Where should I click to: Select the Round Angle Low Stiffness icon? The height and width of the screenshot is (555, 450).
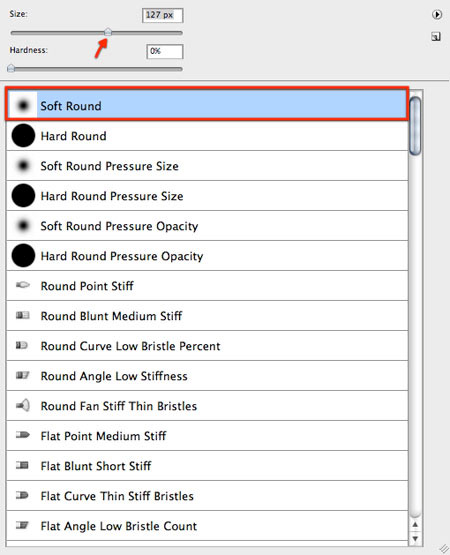[23, 375]
